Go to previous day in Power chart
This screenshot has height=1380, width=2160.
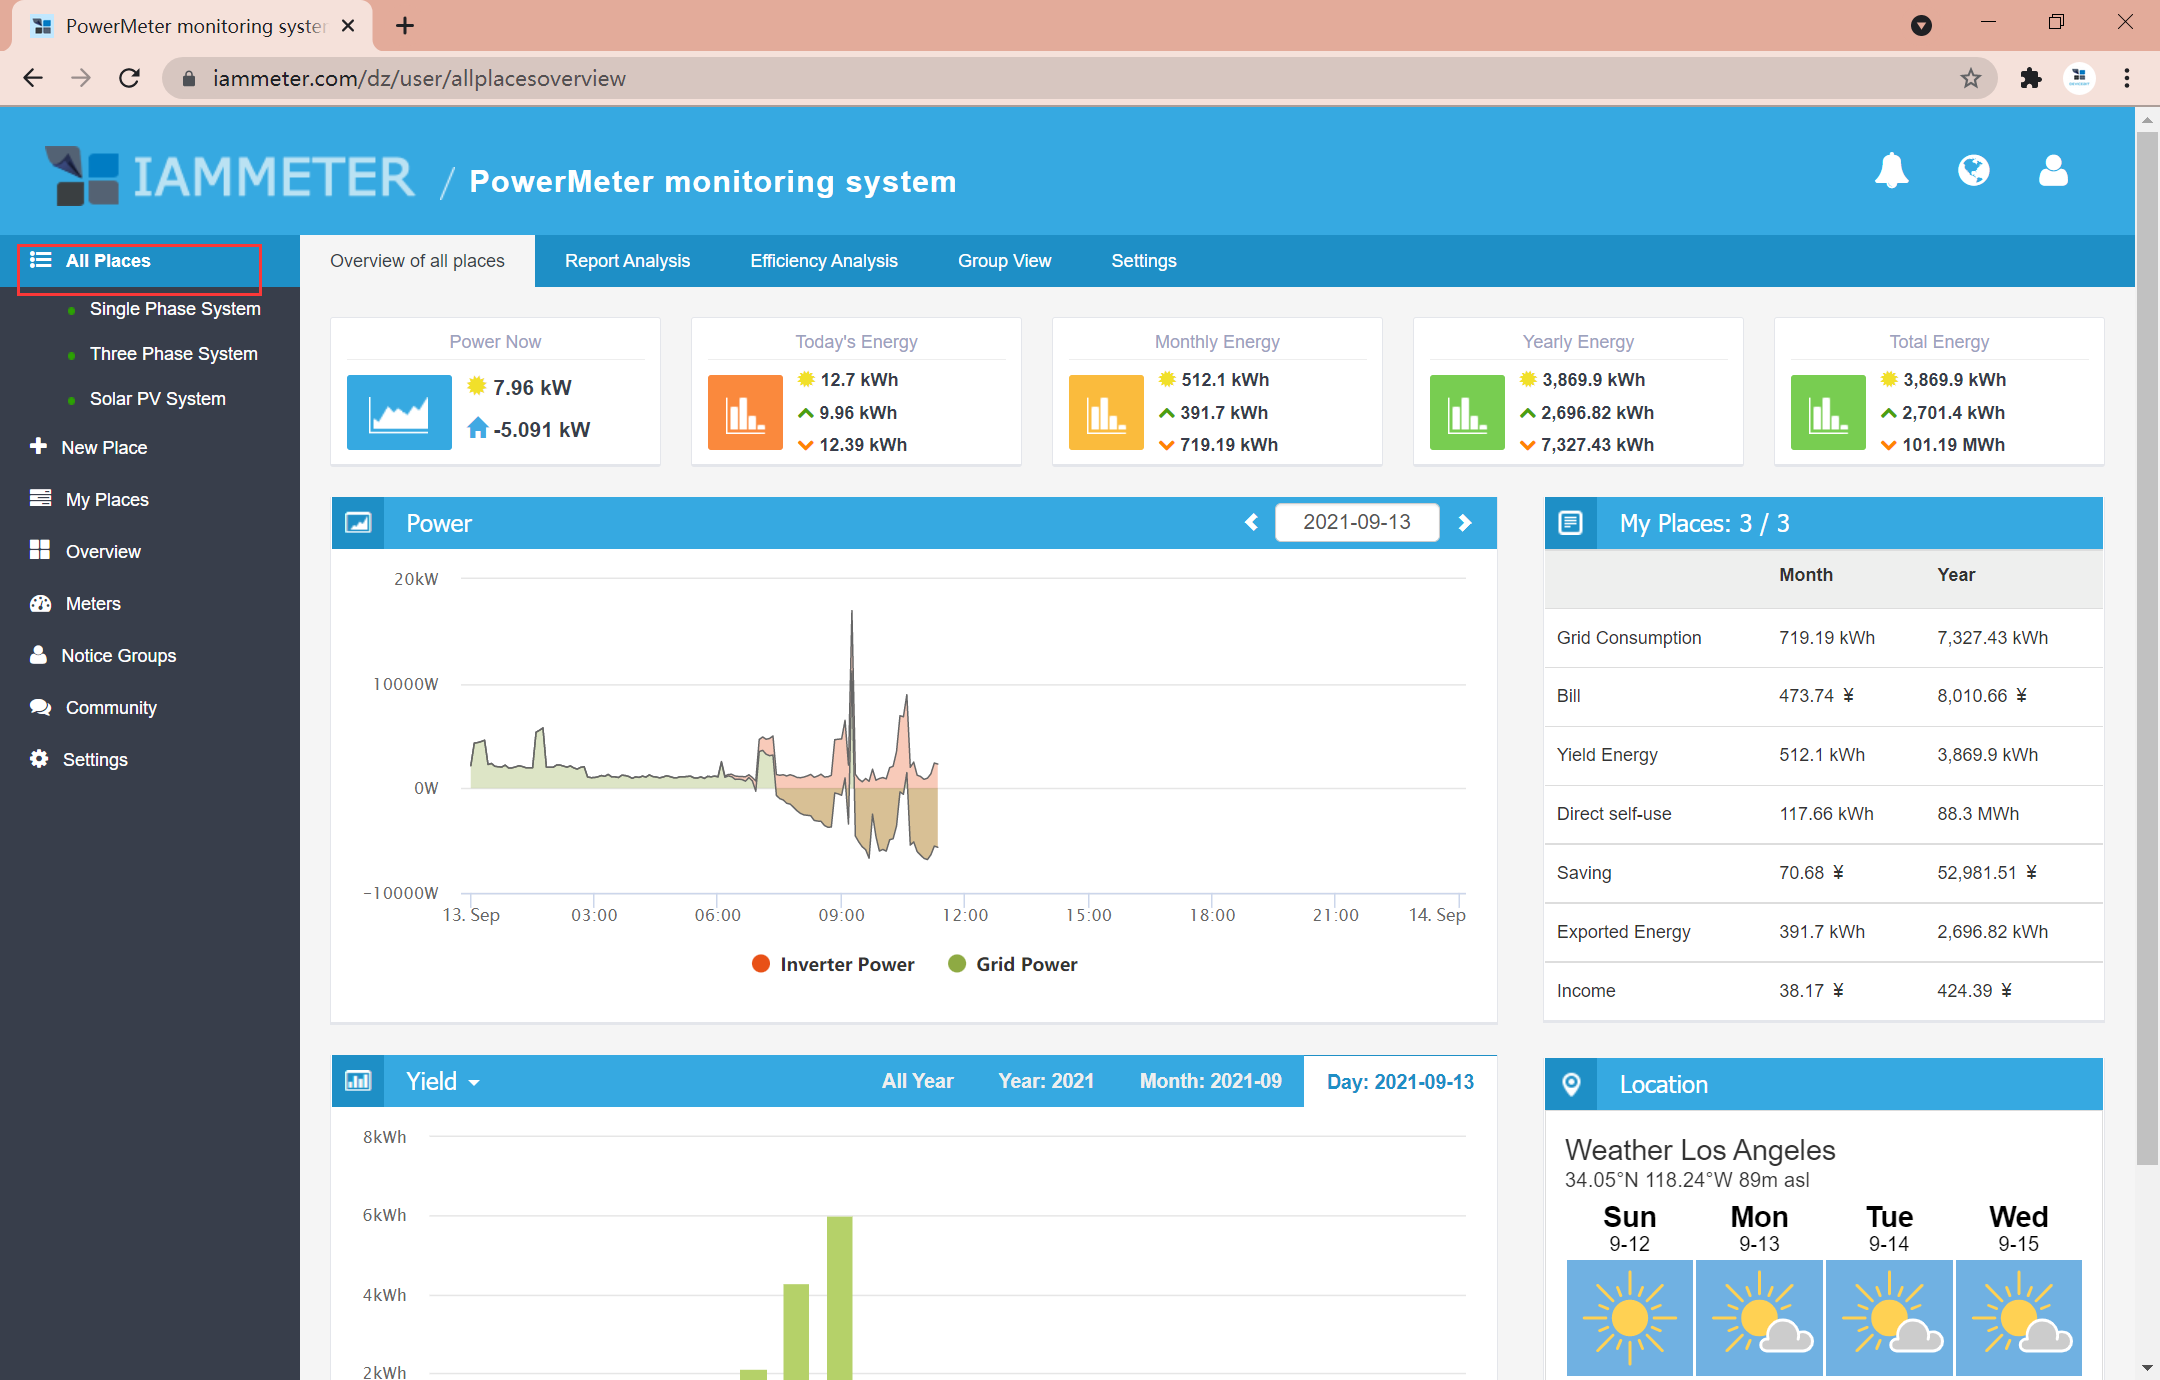pyautogui.click(x=1251, y=522)
